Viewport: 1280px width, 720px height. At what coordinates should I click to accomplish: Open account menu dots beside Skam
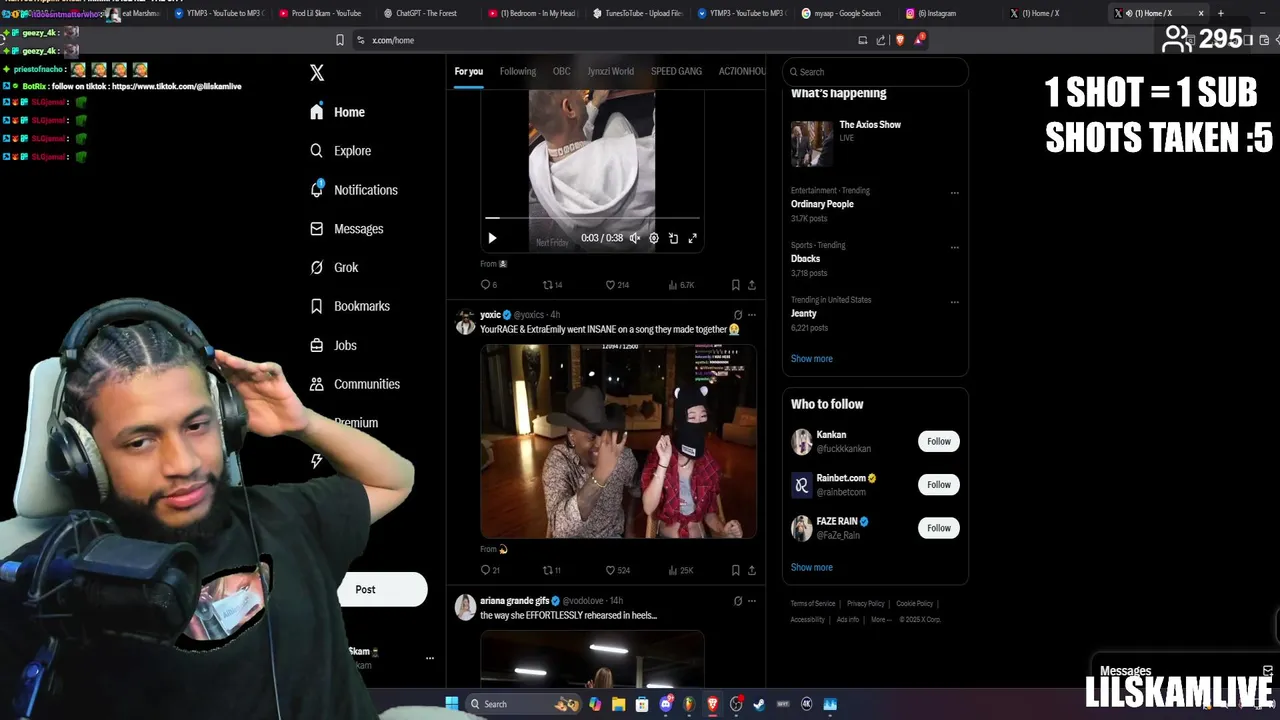430,658
